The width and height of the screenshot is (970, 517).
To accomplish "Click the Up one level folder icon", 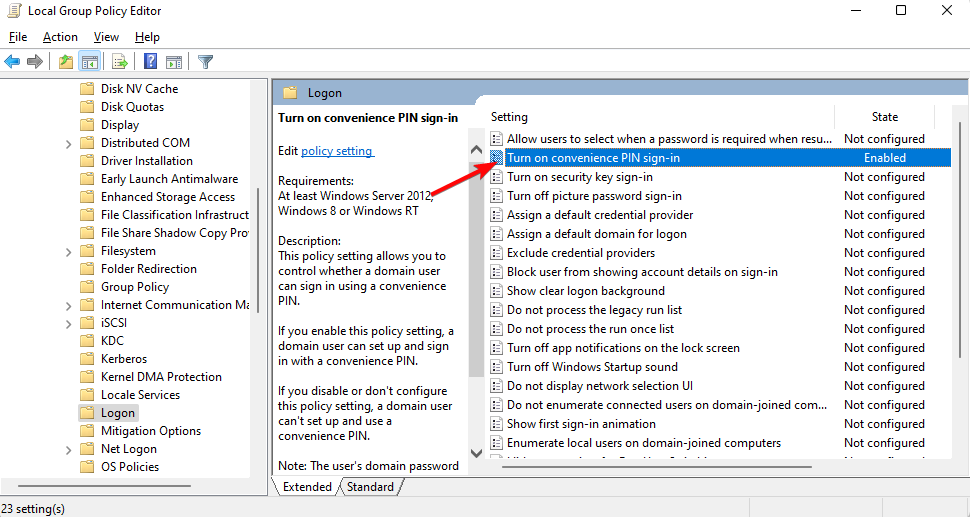I will coord(66,61).
